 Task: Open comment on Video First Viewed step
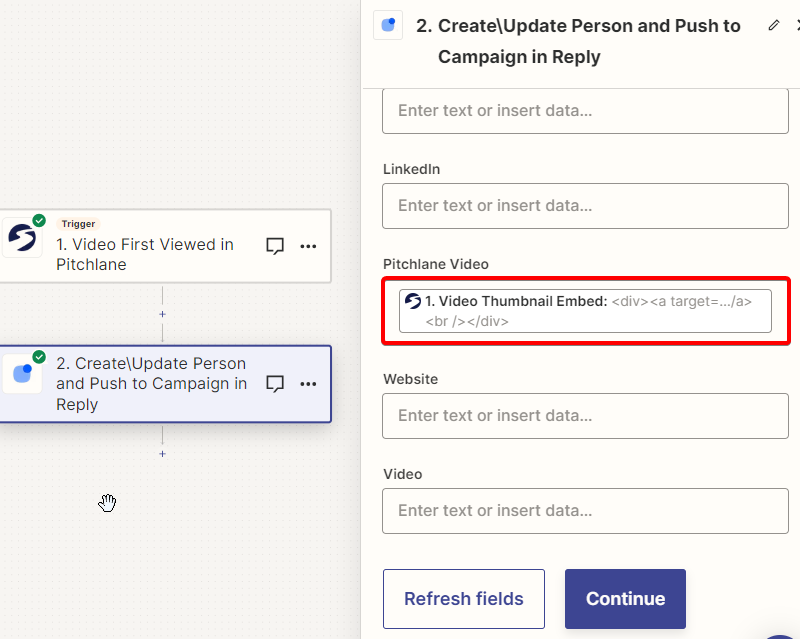(x=275, y=246)
